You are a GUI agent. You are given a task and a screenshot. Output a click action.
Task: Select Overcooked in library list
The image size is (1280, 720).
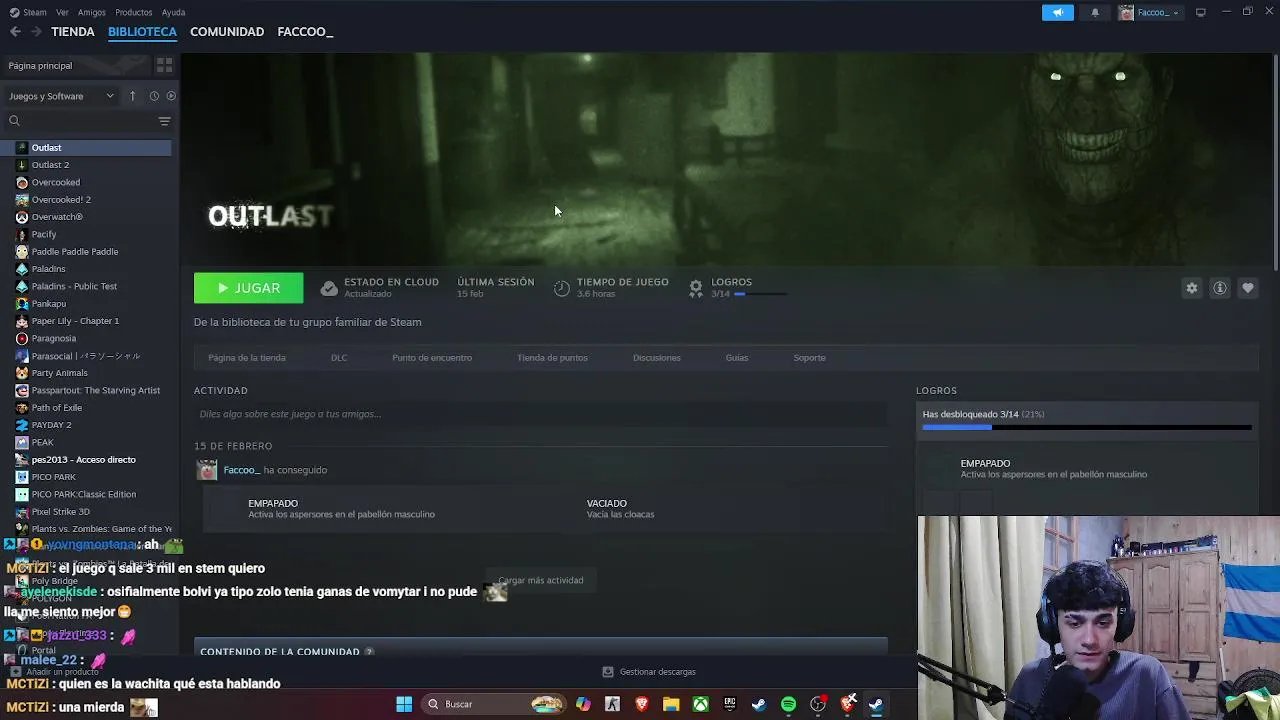pyautogui.click(x=55, y=182)
